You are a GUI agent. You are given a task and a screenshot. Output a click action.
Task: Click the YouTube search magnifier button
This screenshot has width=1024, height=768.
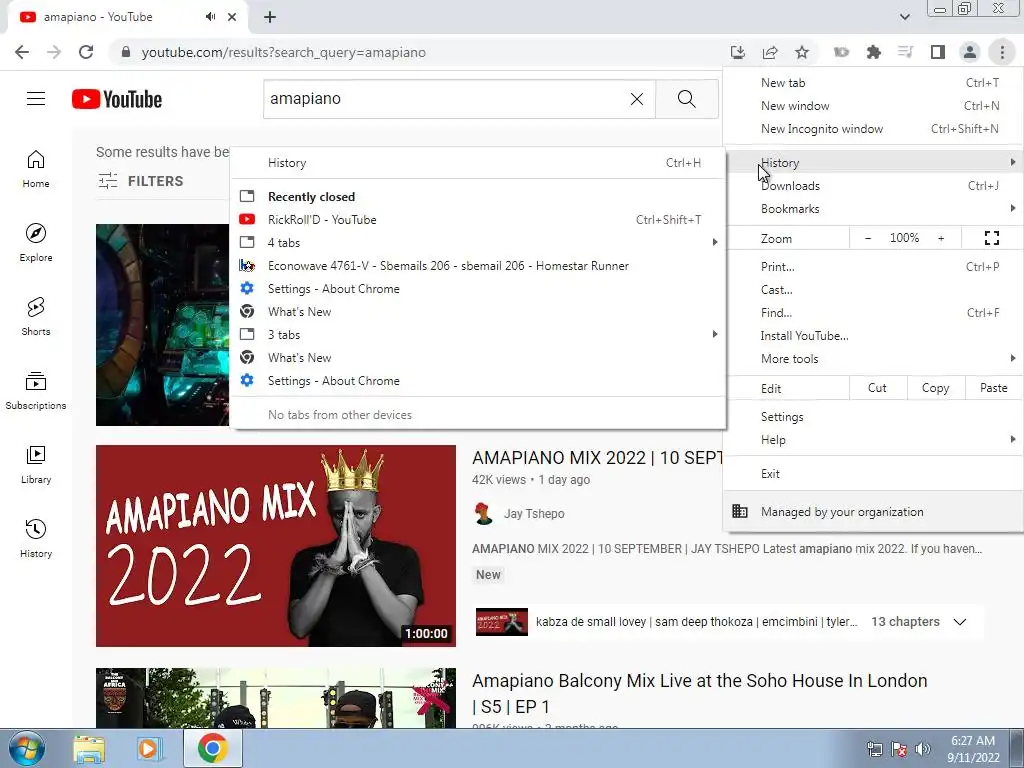click(686, 99)
